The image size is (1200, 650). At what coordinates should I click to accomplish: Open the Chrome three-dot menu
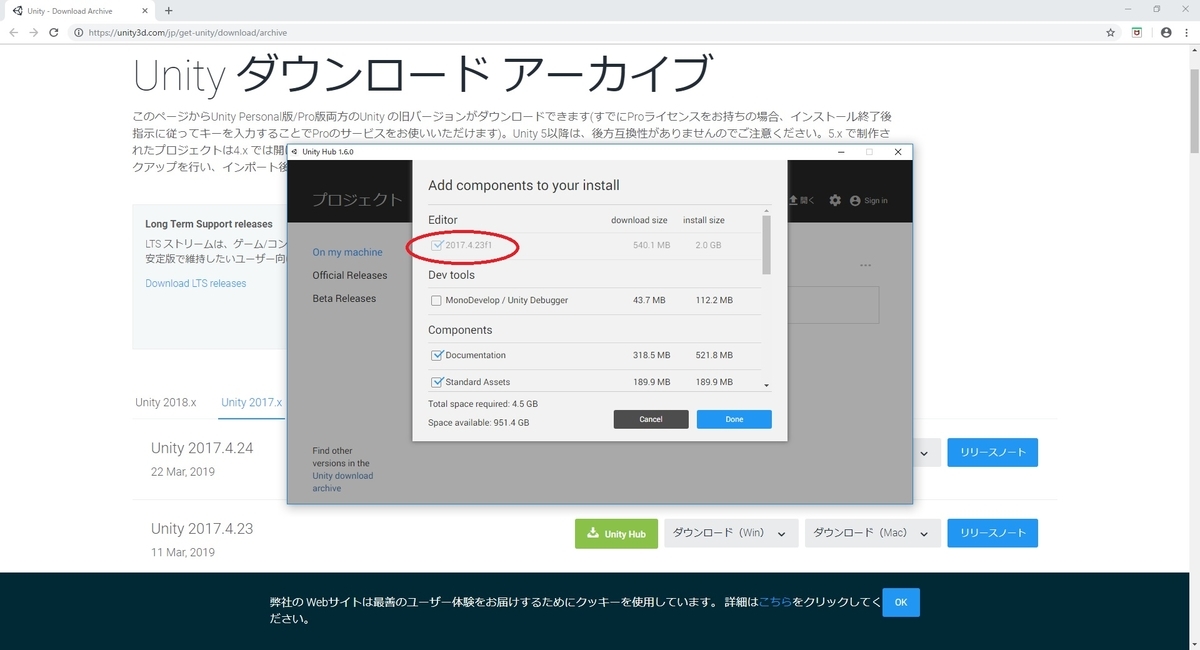pyautogui.click(x=1187, y=32)
